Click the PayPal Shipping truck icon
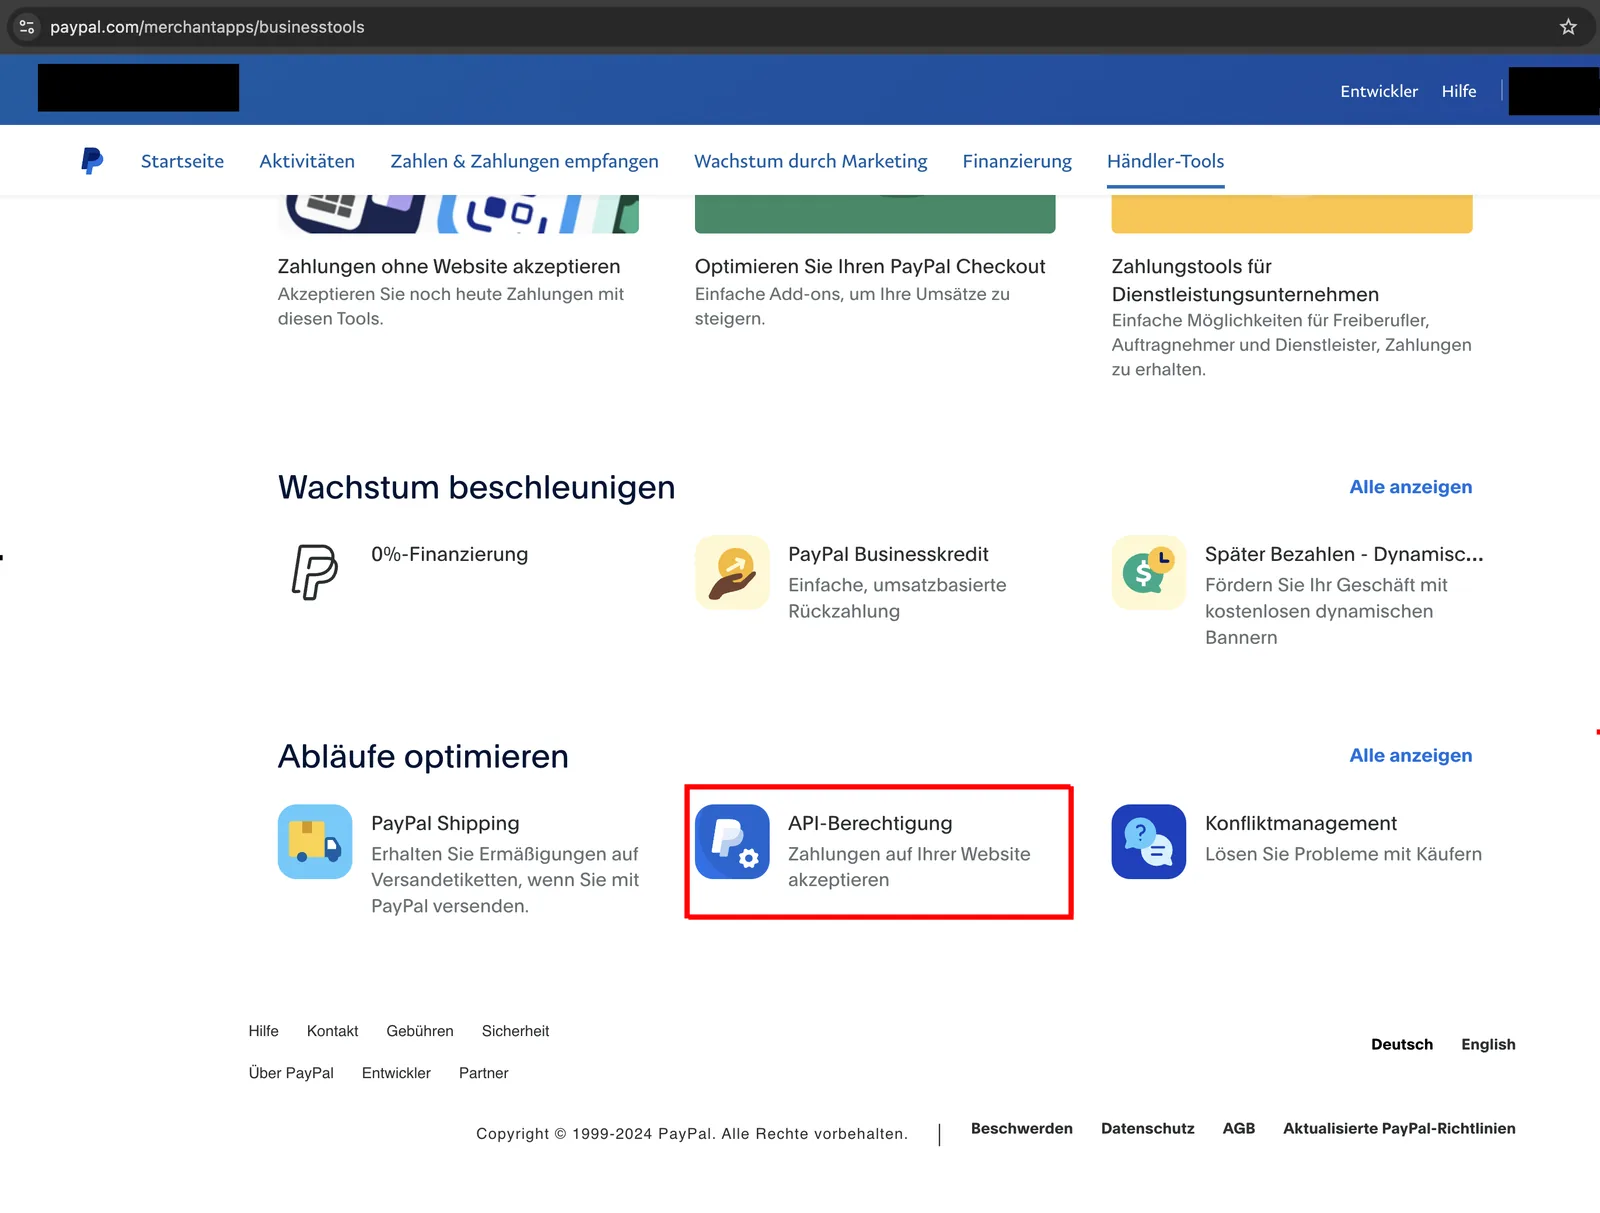Viewport: 1600px width, 1213px height. 315,841
